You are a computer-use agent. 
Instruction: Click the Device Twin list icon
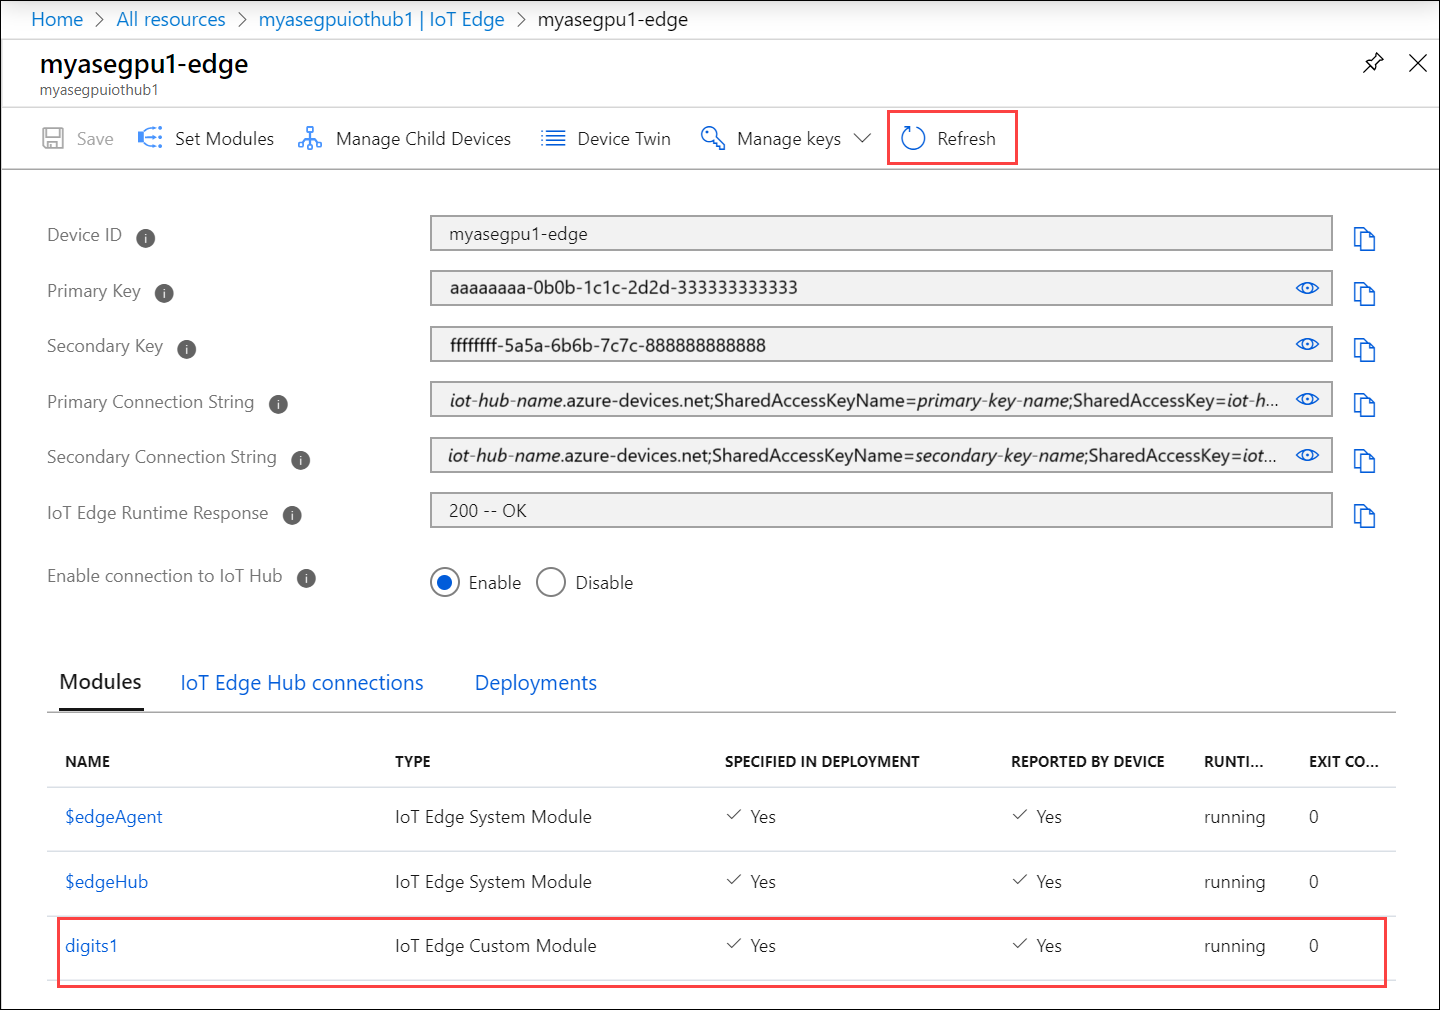[x=553, y=138]
